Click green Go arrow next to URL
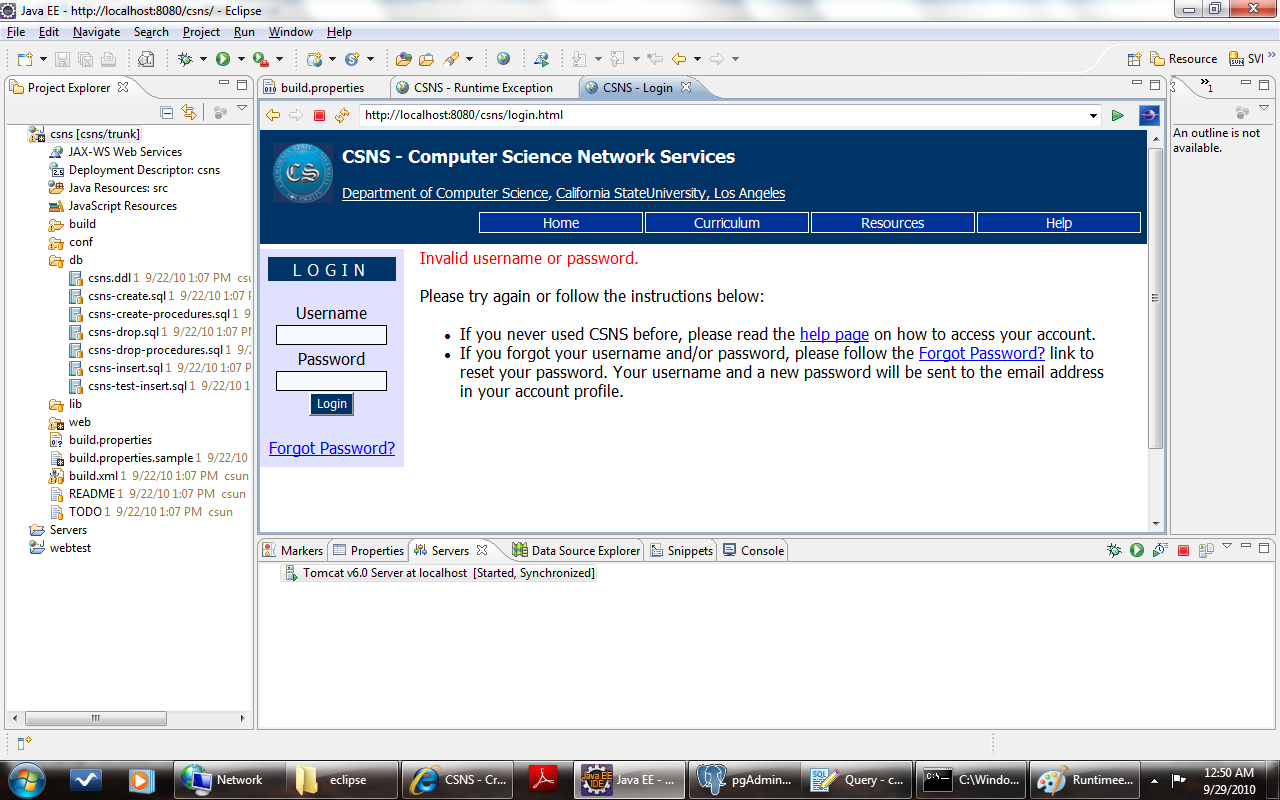 [1118, 115]
